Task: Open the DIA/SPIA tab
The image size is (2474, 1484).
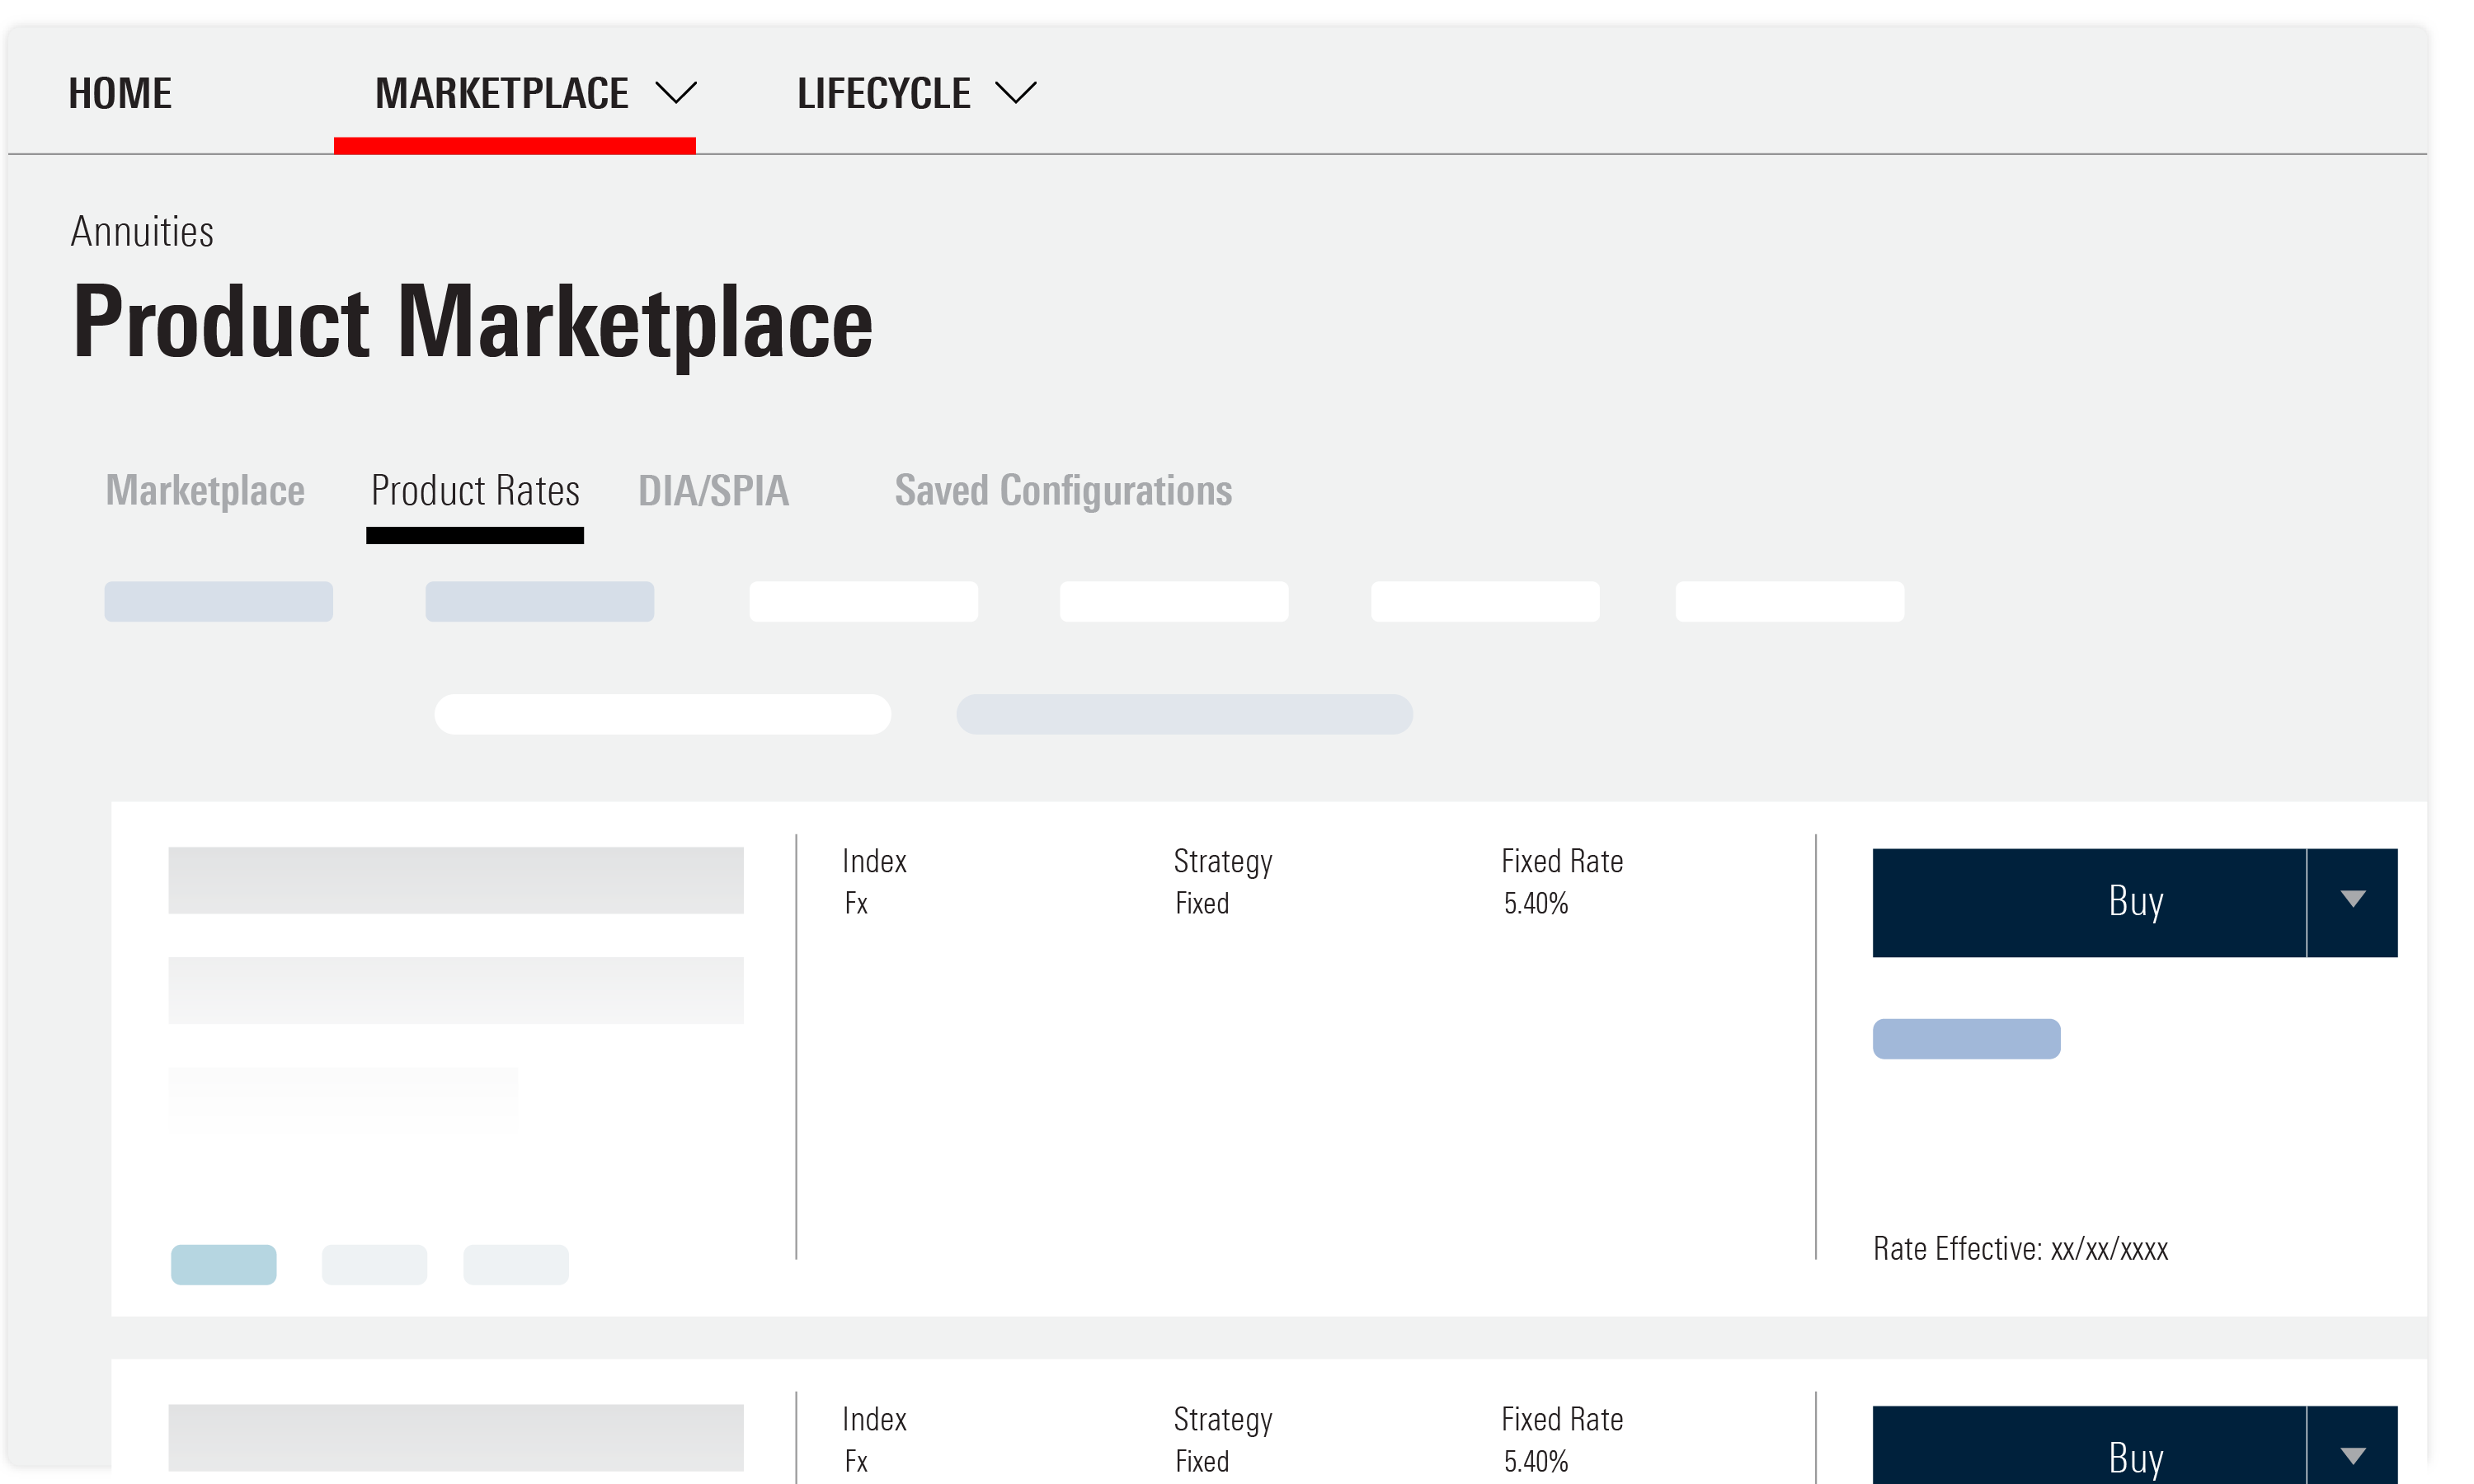Action: [x=713, y=491]
